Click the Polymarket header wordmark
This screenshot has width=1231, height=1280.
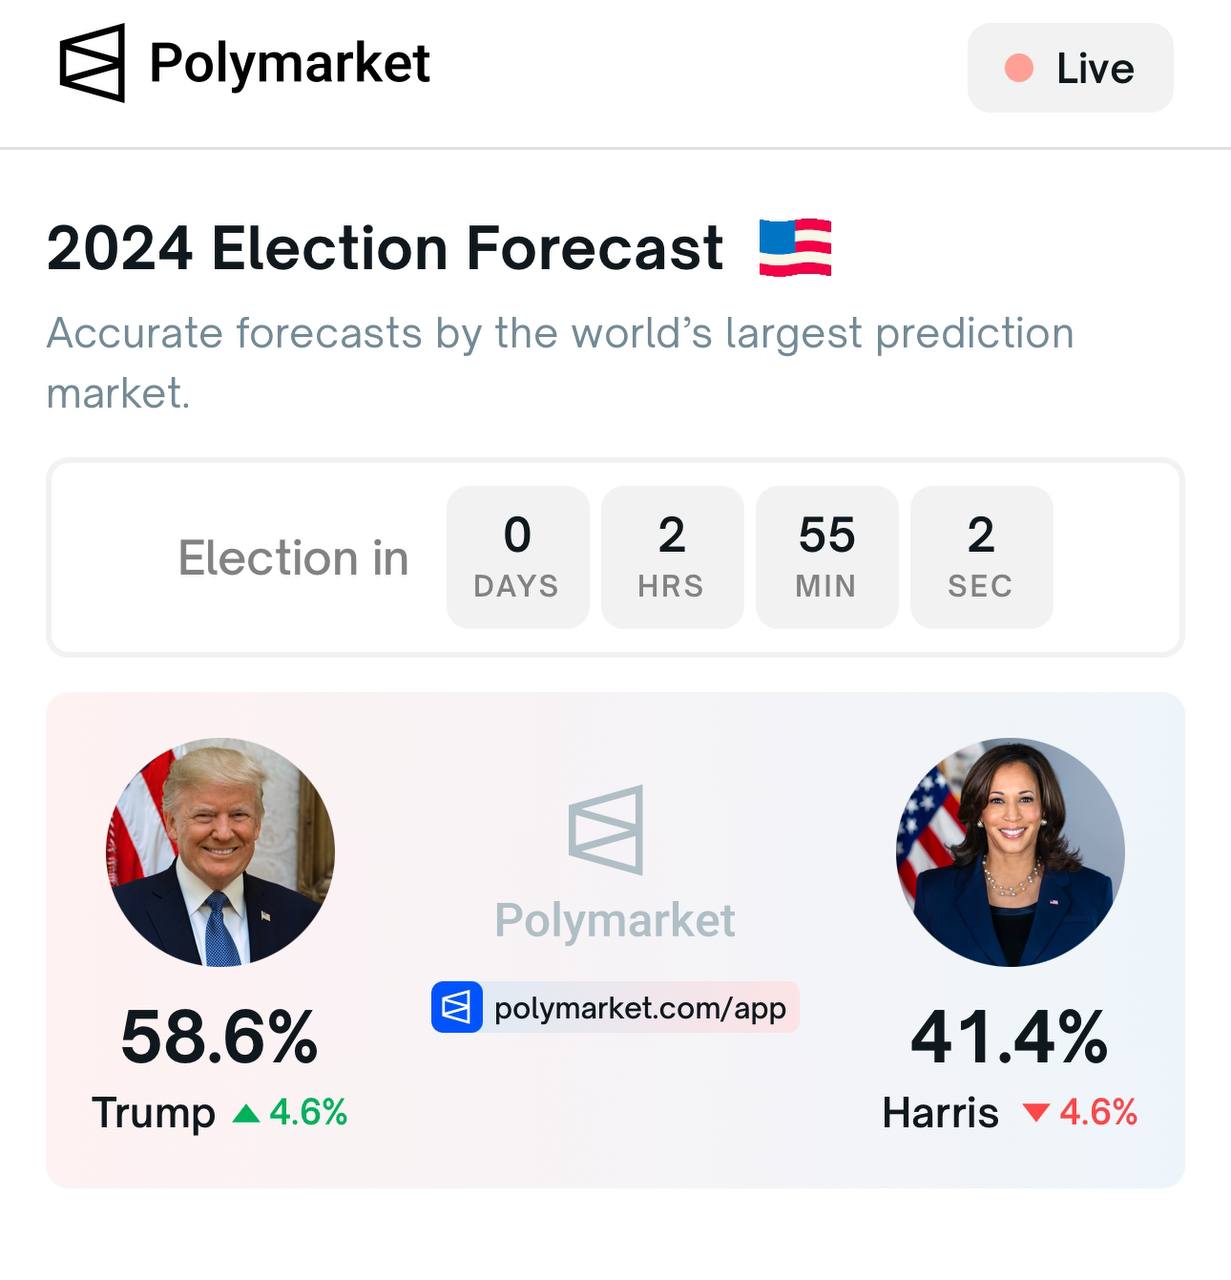coord(289,64)
